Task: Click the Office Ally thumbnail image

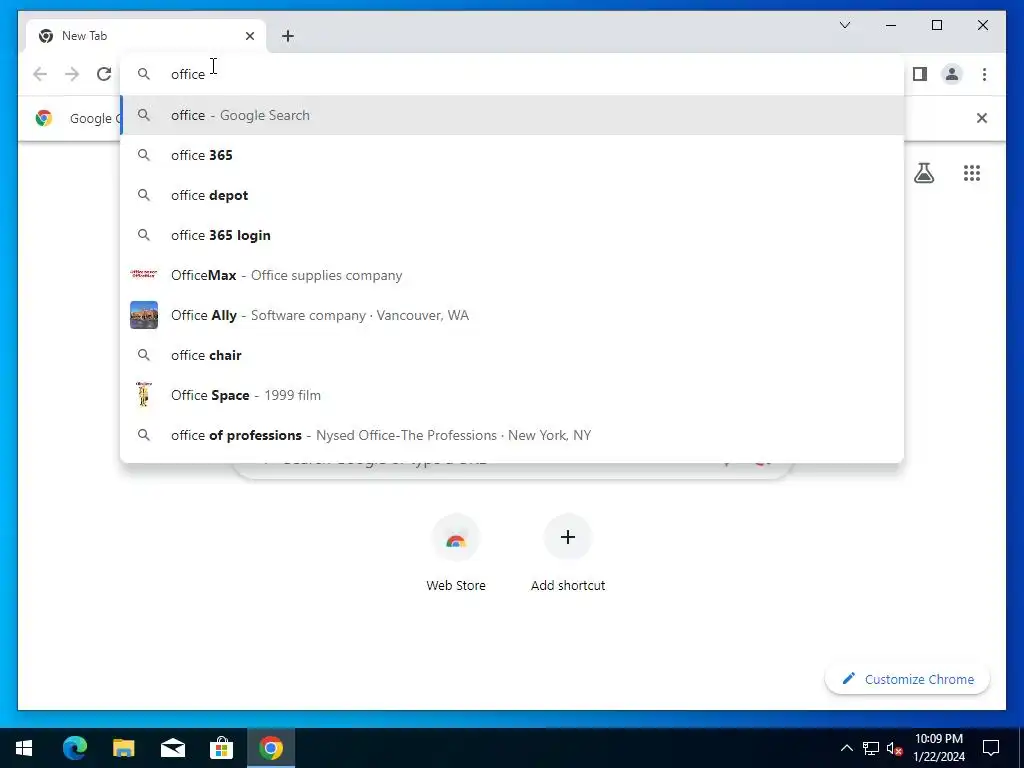Action: 144,315
